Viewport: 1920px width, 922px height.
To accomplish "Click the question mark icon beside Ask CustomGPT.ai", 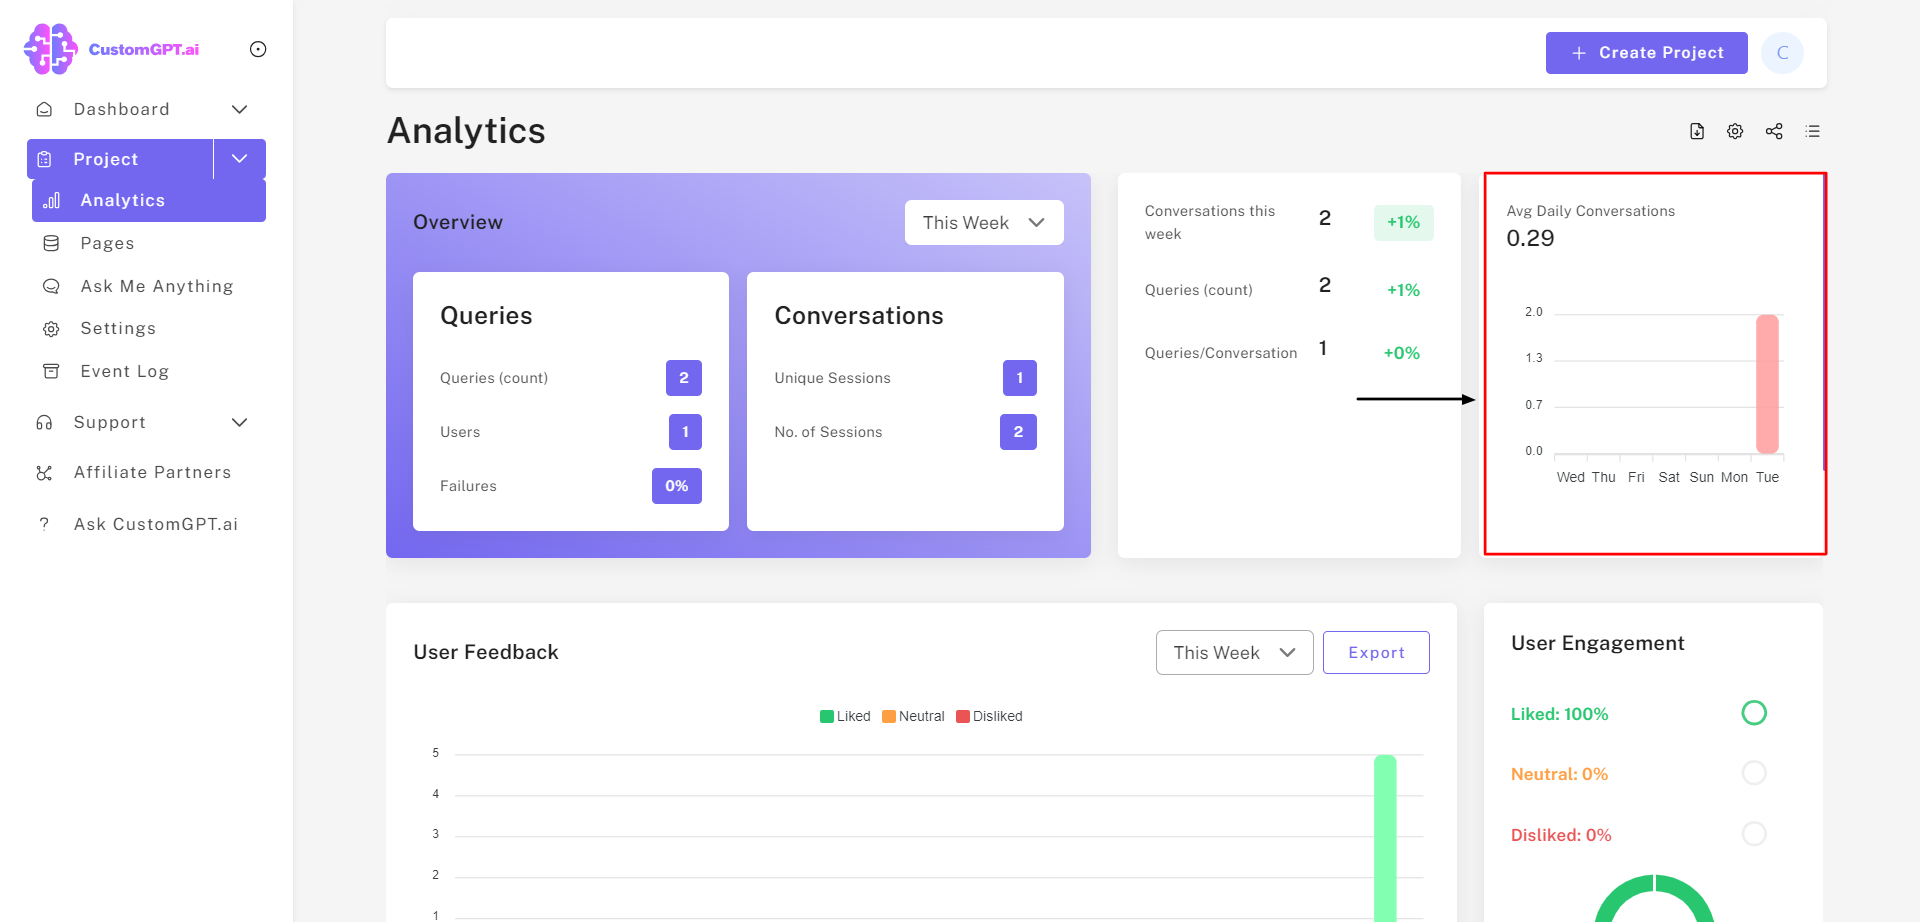I will [x=44, y=524].
